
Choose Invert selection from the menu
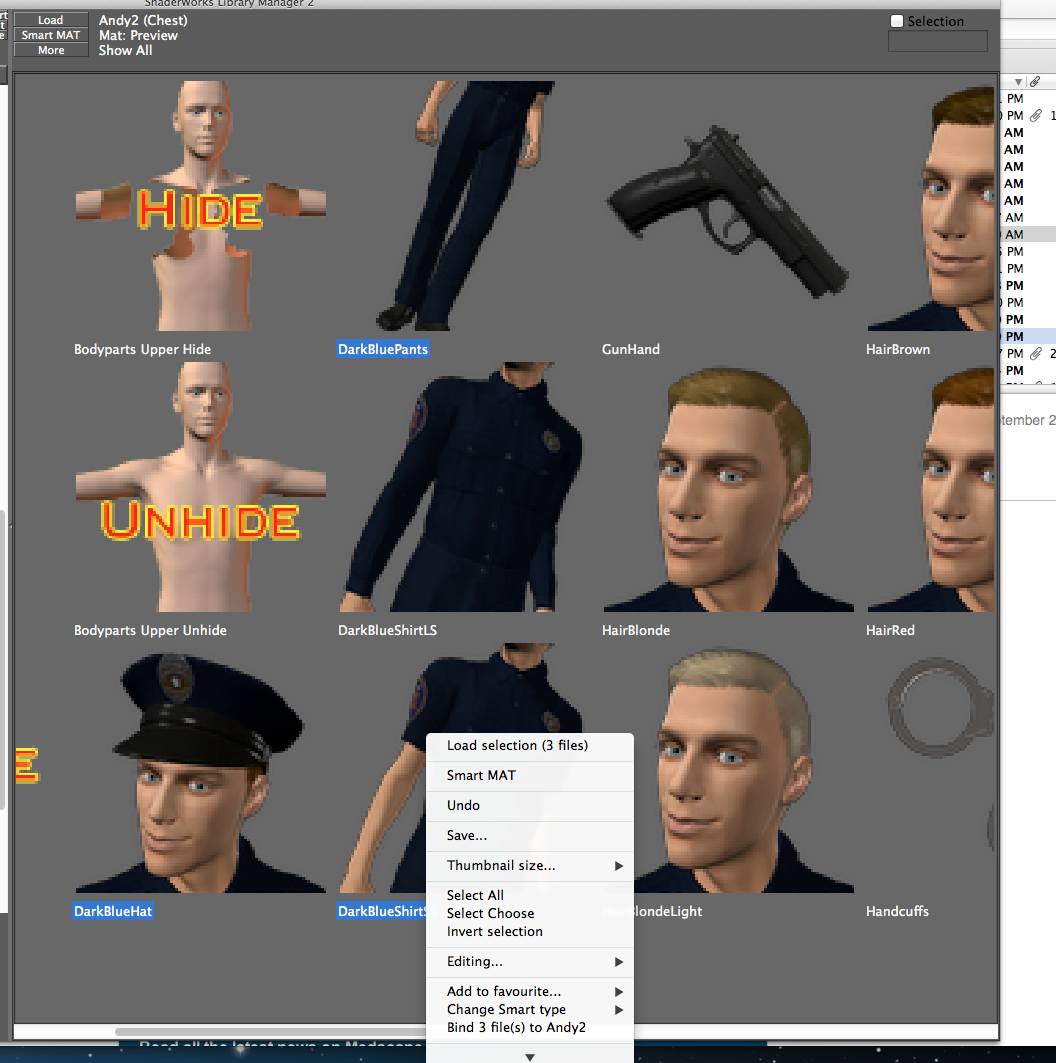coord(494,932)
